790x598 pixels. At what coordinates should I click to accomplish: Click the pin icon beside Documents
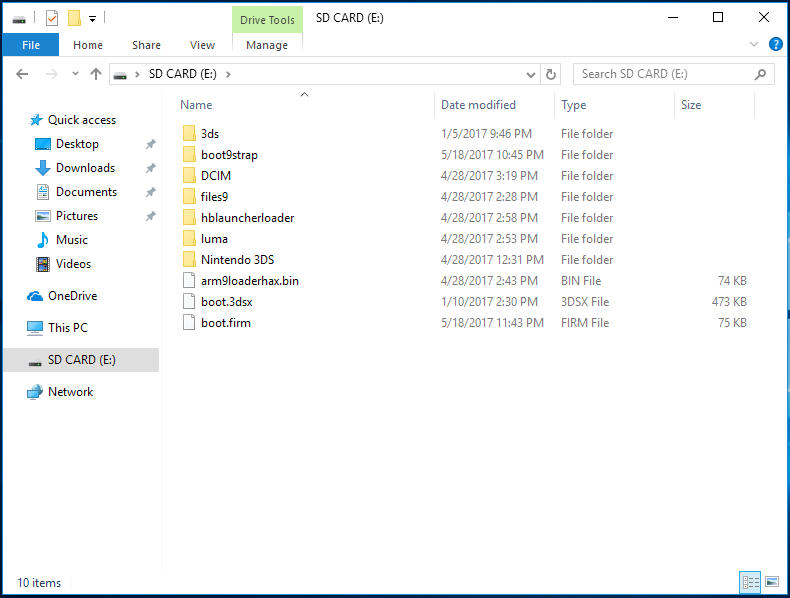click(x=150, y=192)
